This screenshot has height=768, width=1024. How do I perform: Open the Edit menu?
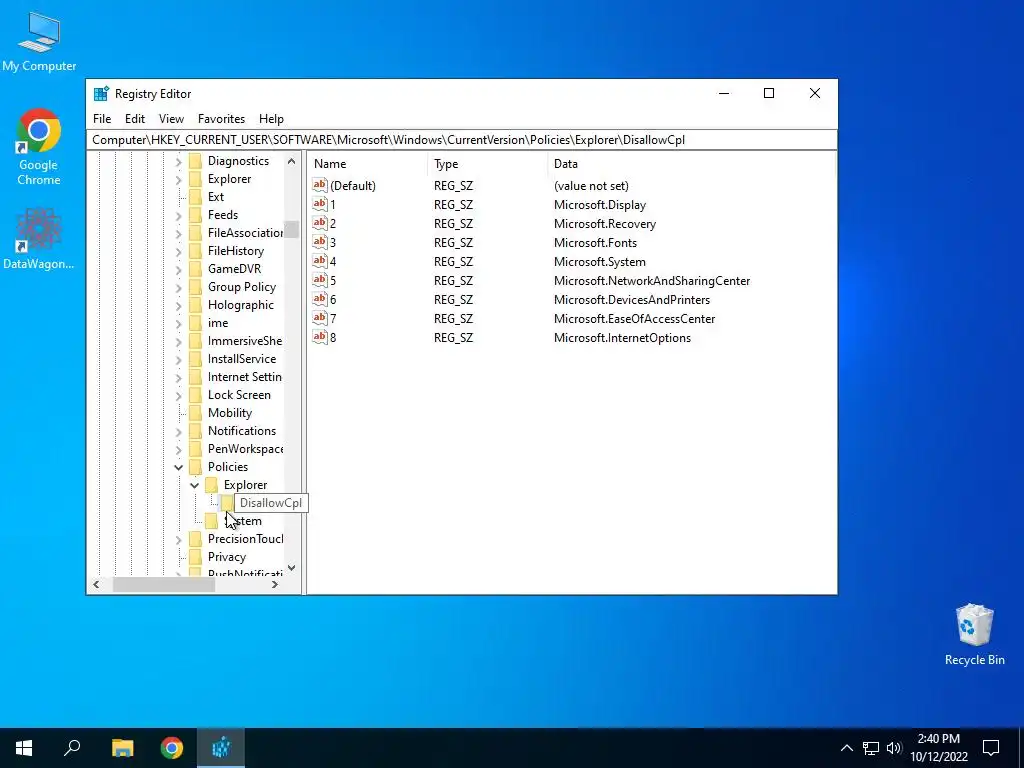click(135, 119)
